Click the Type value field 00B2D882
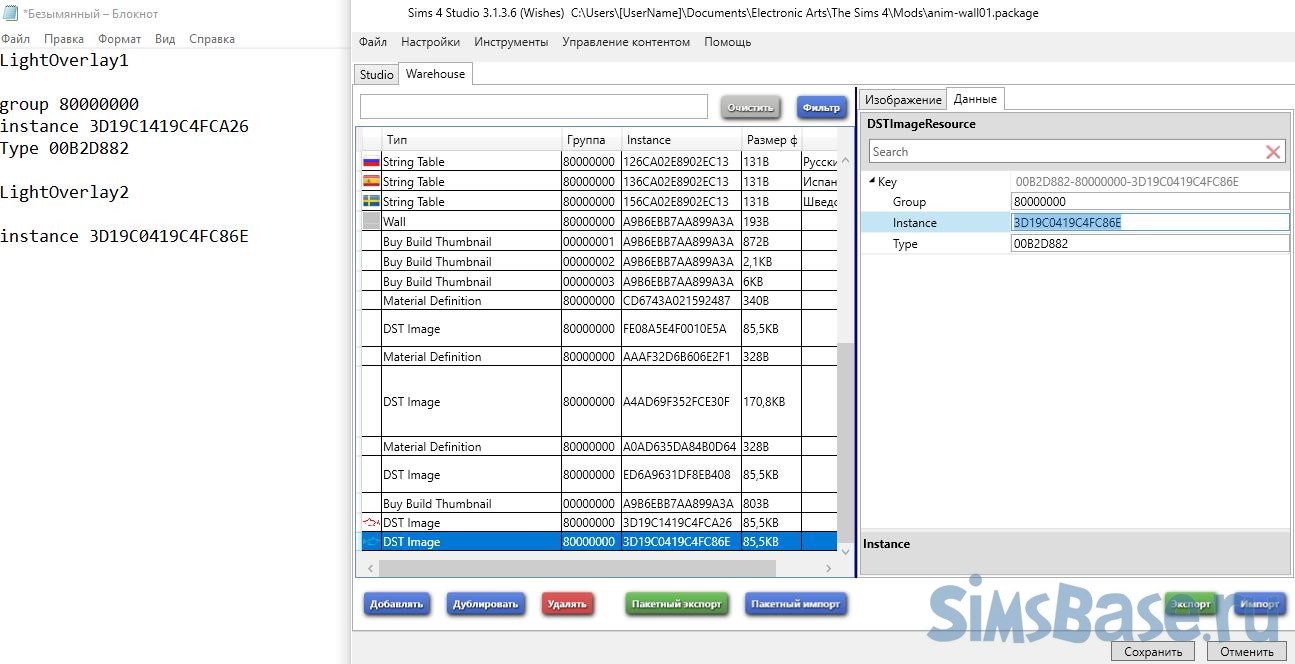 (x=1149, y=243)
